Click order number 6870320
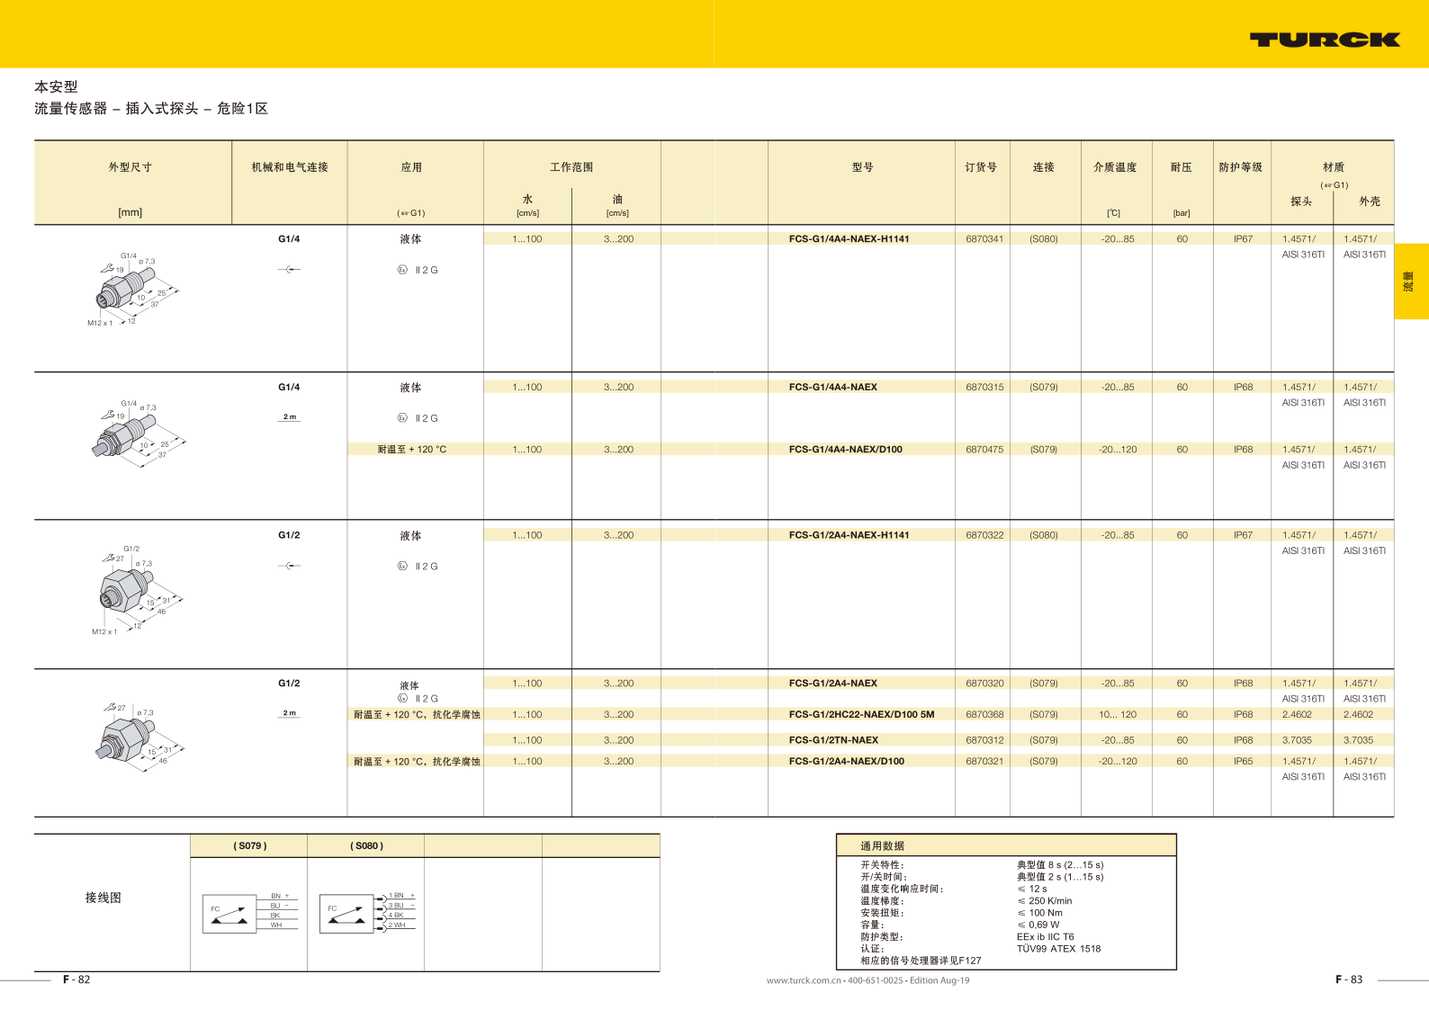The height and width of the screenshot is (1010, 1429). click(985, 683)
